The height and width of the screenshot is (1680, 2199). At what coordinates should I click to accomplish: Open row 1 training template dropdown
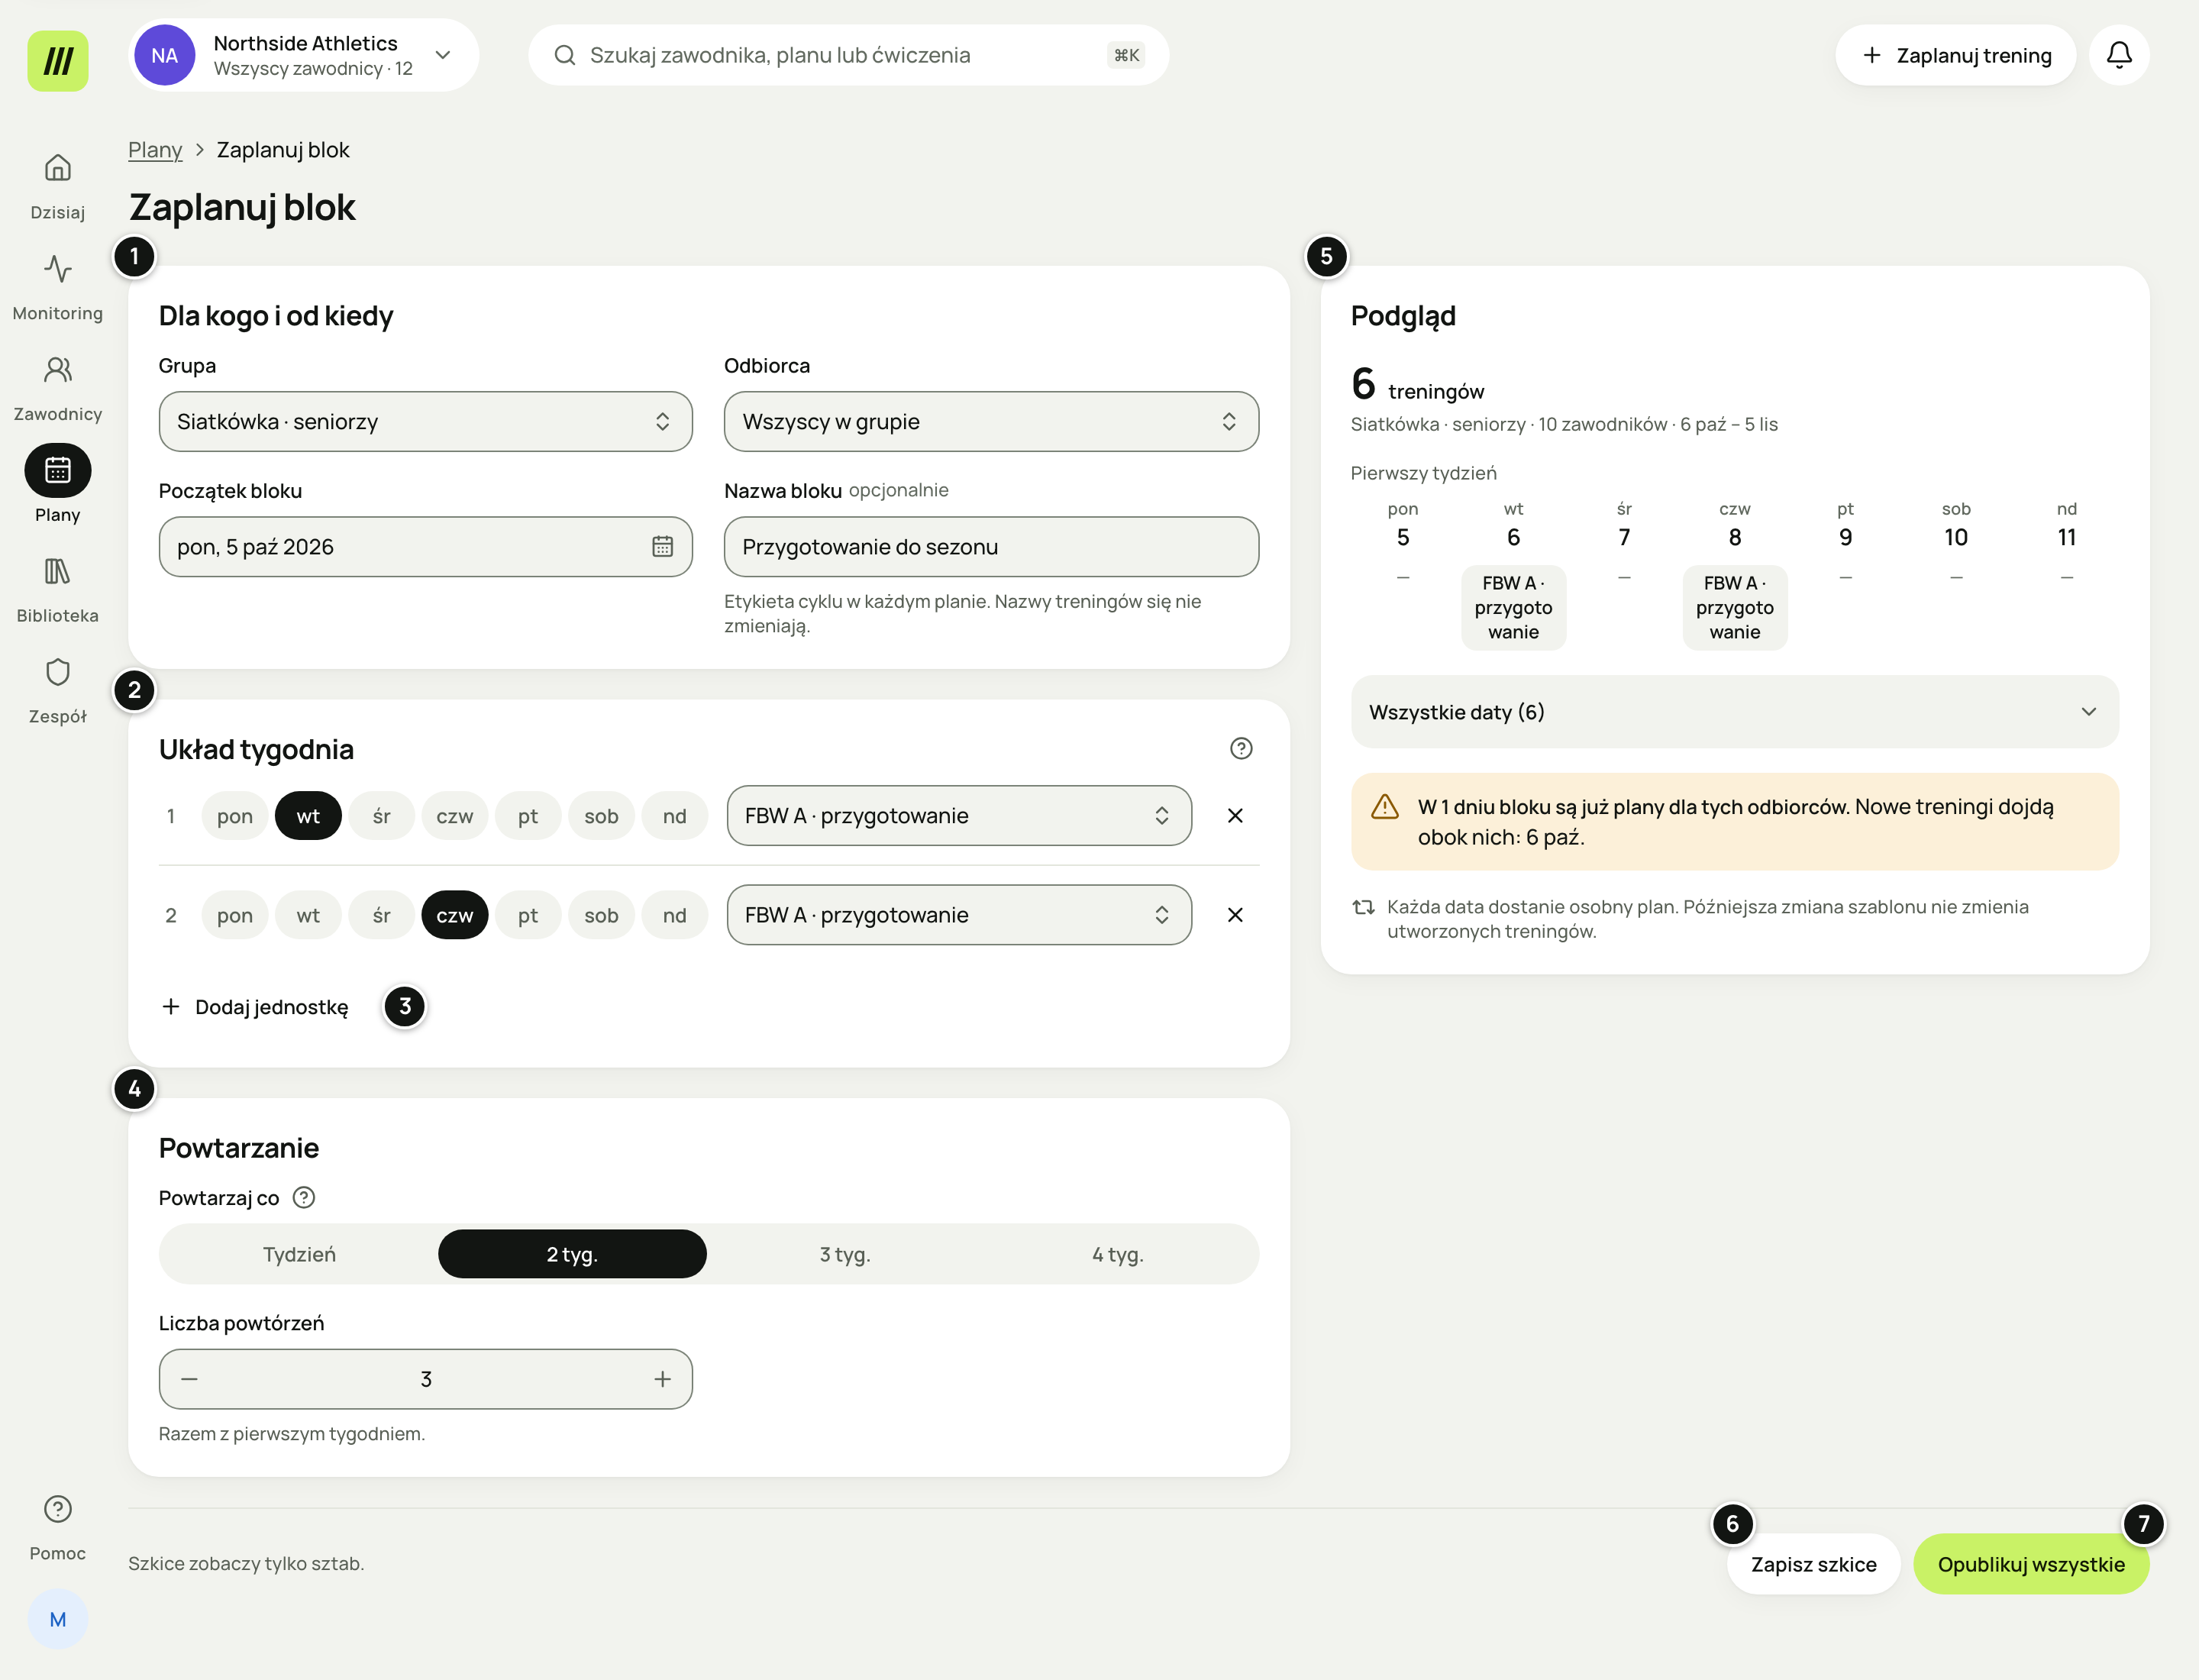pos(959,815)
